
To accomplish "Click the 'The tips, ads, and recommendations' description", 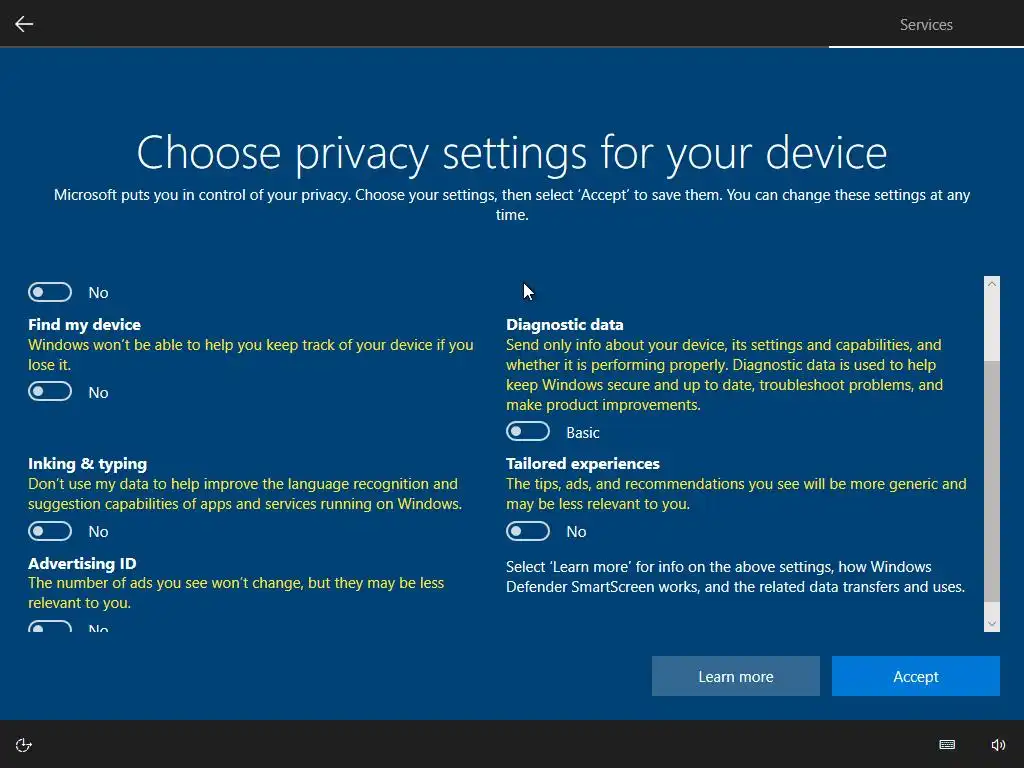I will tap(736, 494).
